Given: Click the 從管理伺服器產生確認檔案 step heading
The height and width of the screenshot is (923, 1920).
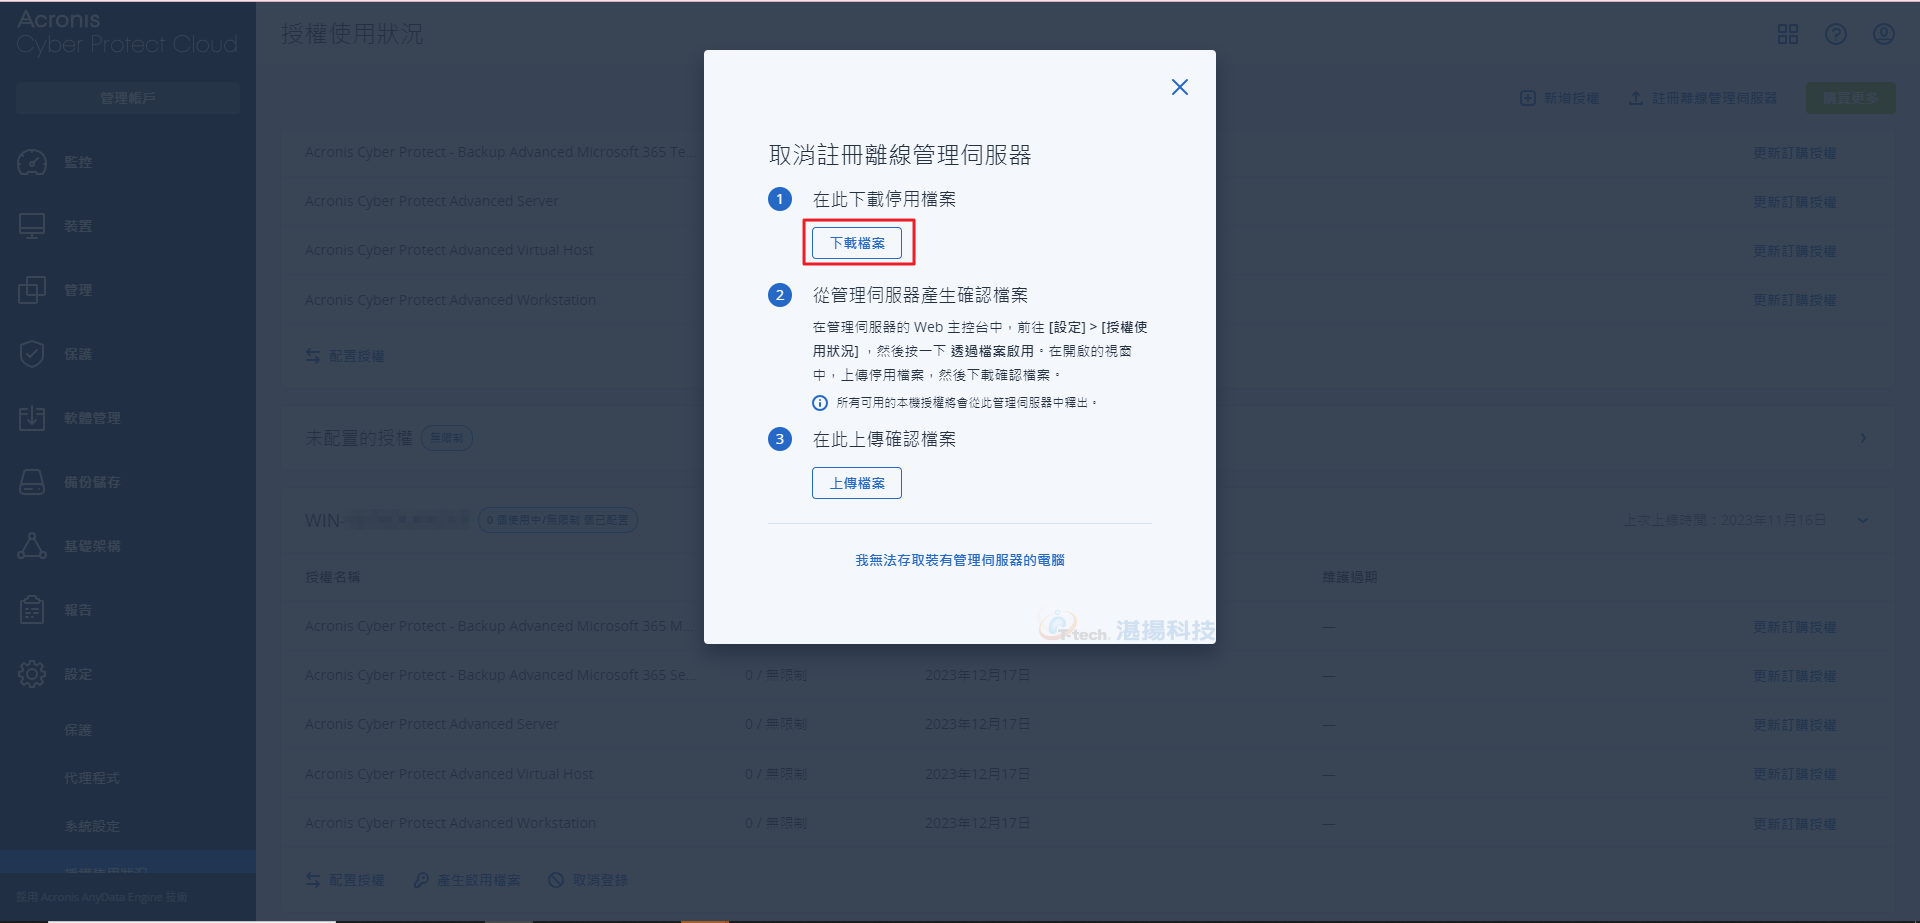Looking at the screenshot, I should point(920,295).
